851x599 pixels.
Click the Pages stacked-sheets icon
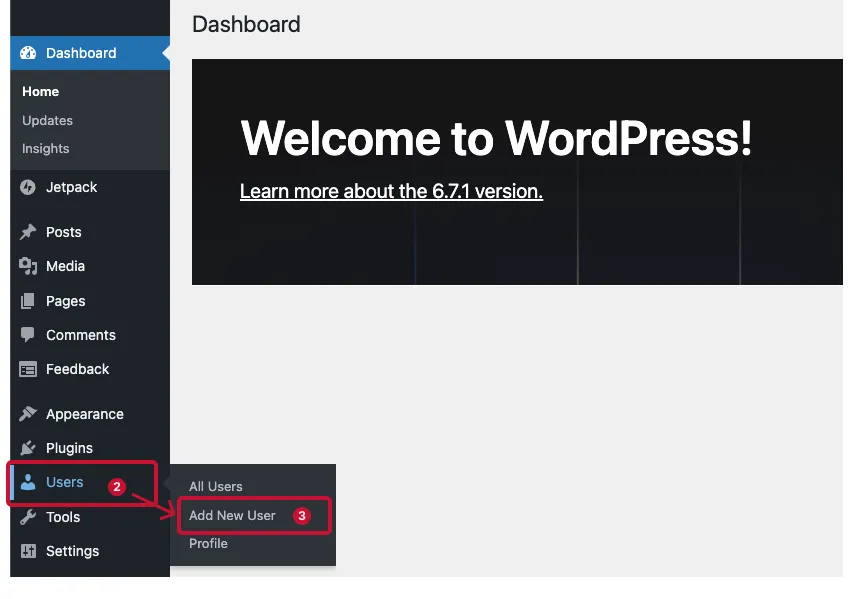(28, 301)
